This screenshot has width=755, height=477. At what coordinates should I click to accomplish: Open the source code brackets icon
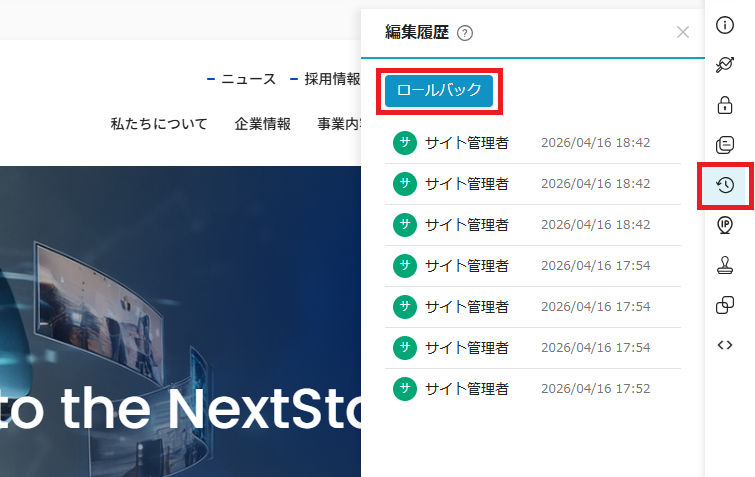tap(726, 345)
